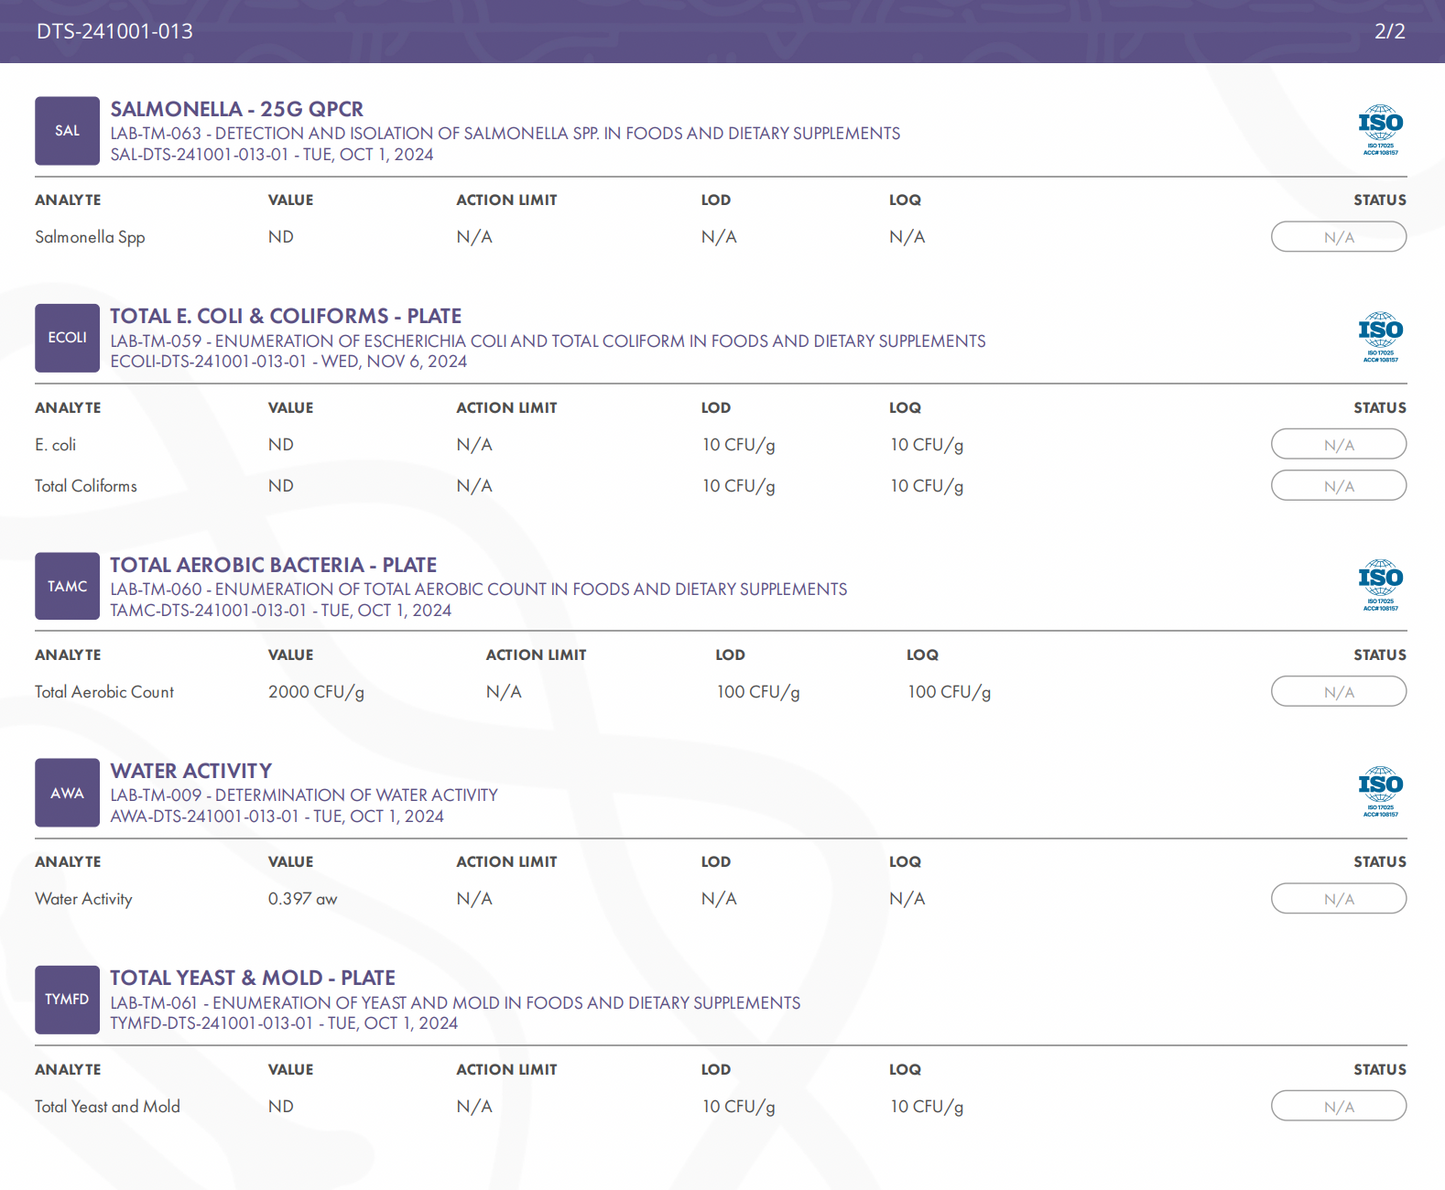Click the 2000 CFU/g aerobic count value
Image resolution: width=1445 pixels, height=1190 pixels.
[316, 692]
